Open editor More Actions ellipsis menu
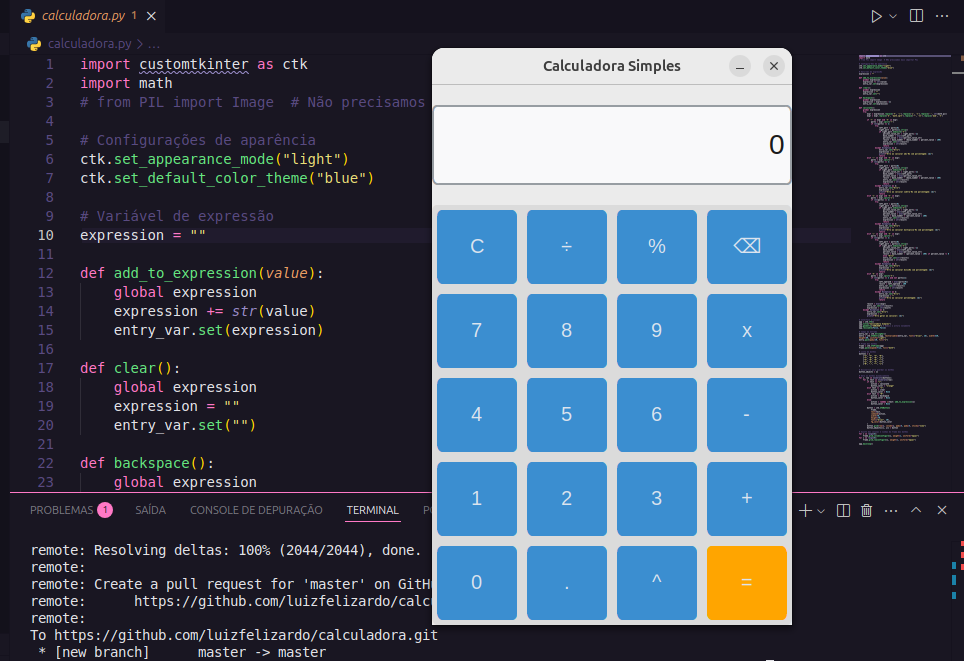964x661 pixels. click(942, 16)
